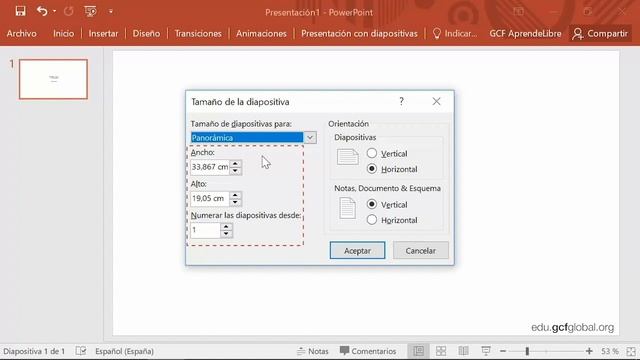Decrease Ancho width with down arrow
This screenshot has height=360, width=640.
click(235, 170)
